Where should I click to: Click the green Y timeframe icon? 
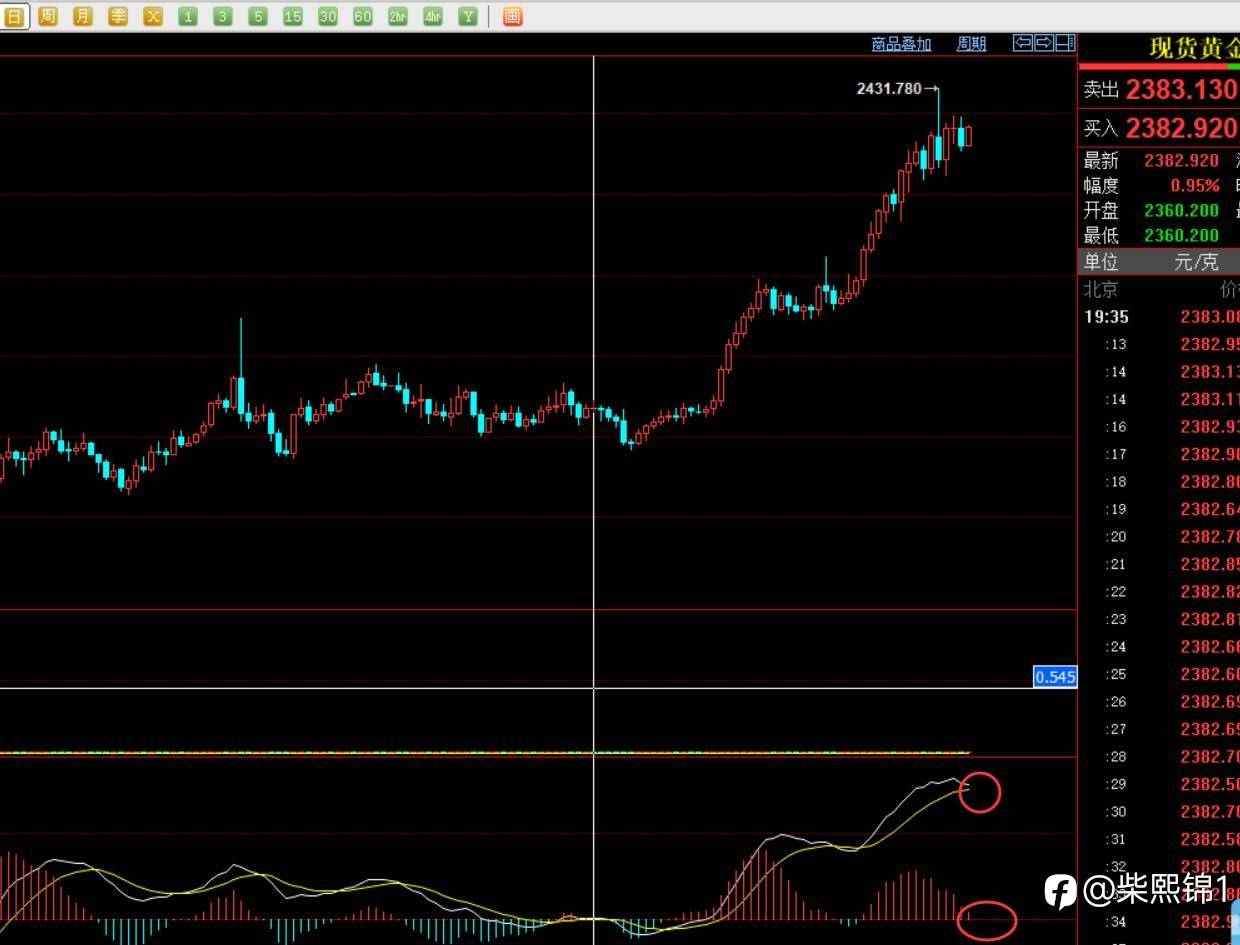coord(468,16)
